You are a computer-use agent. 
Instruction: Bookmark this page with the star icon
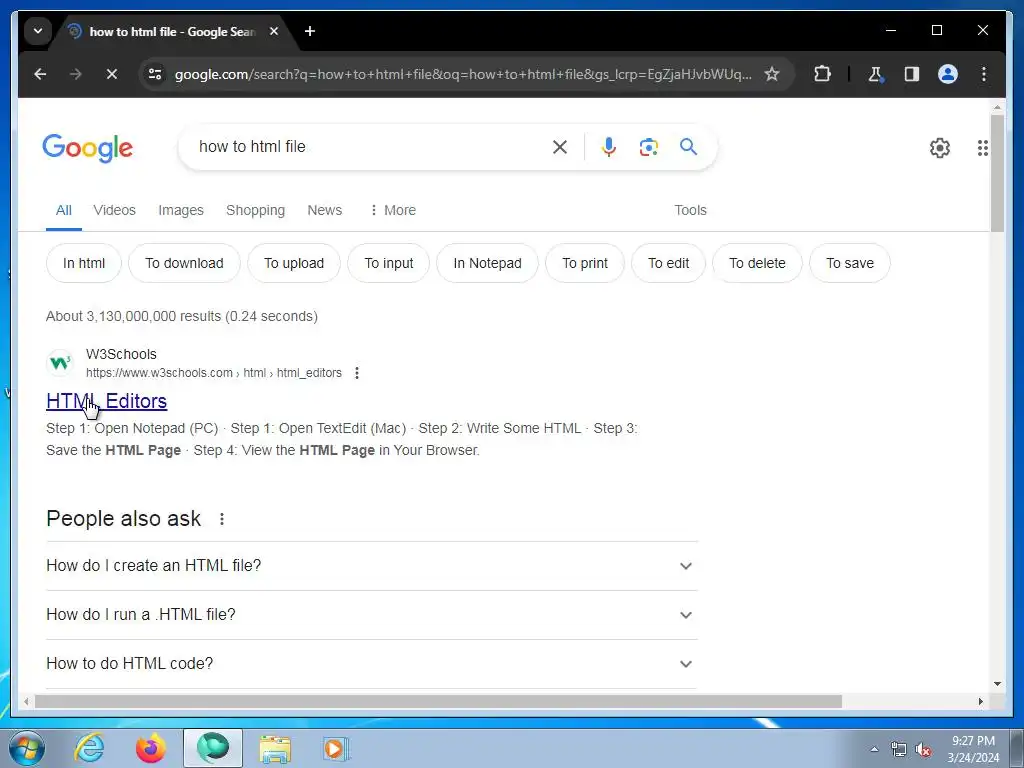(x=772, y=74)
